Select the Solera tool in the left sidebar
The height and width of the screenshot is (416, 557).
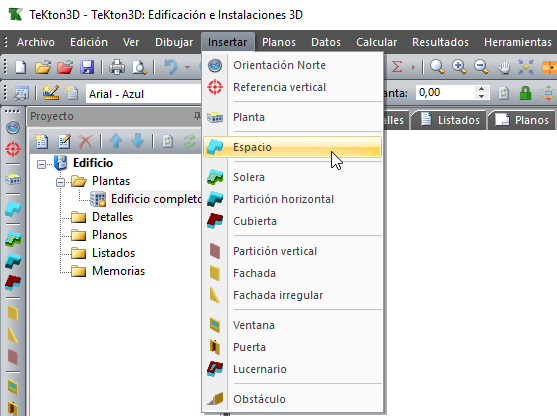13,239
